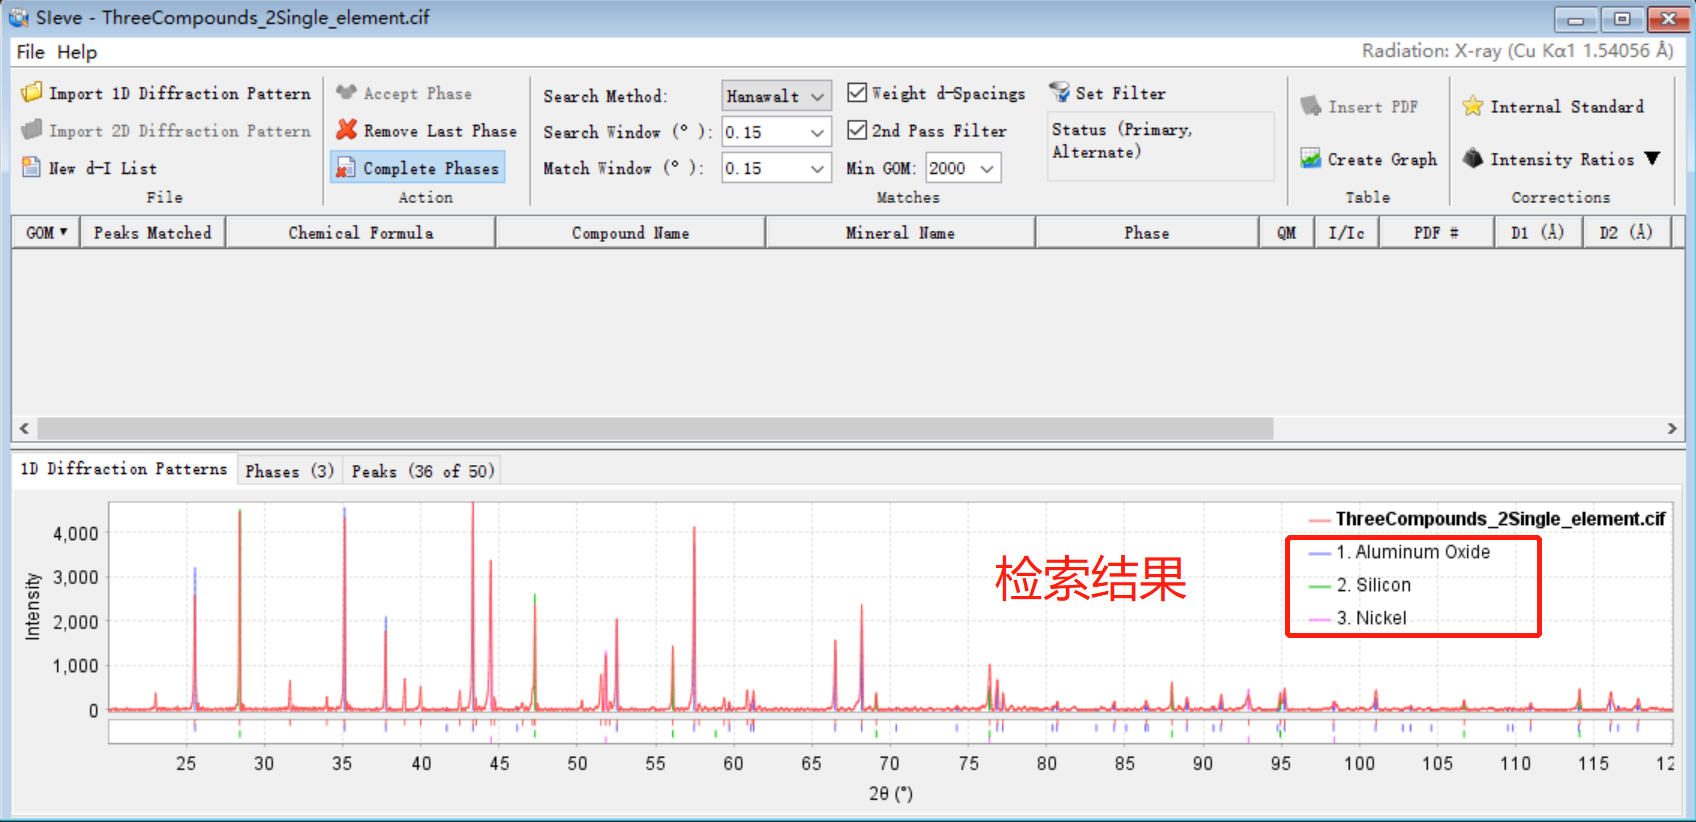Viewport: 1696px width, 822px height.
Task: Click the Intensity Ratios icon
Action: (1473, 159)
